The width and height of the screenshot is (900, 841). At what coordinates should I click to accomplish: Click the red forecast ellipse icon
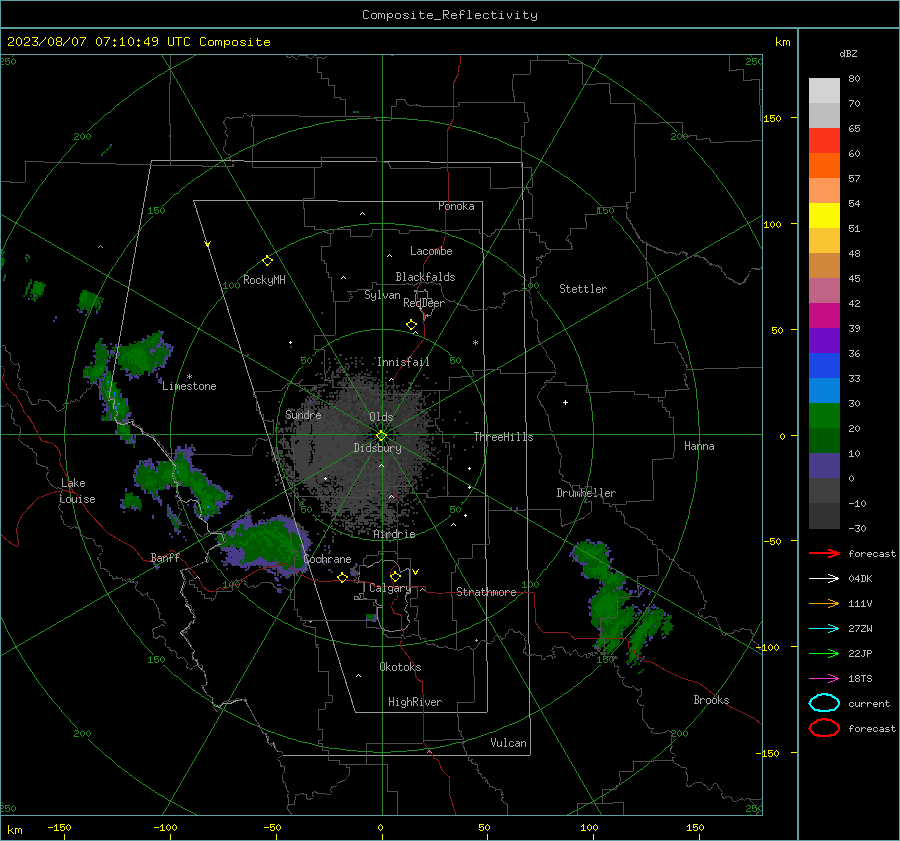point(824,728)
